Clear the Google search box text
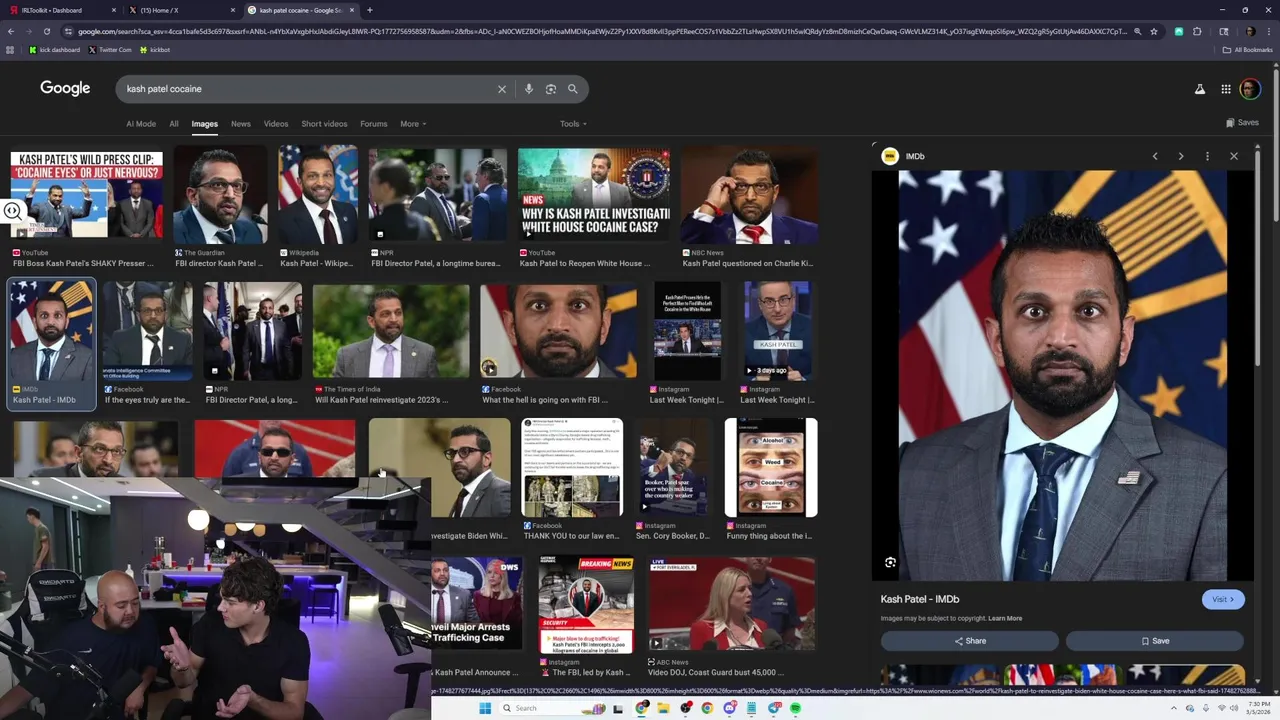This screenshot has height=720, width=1280. pos(502,89)
